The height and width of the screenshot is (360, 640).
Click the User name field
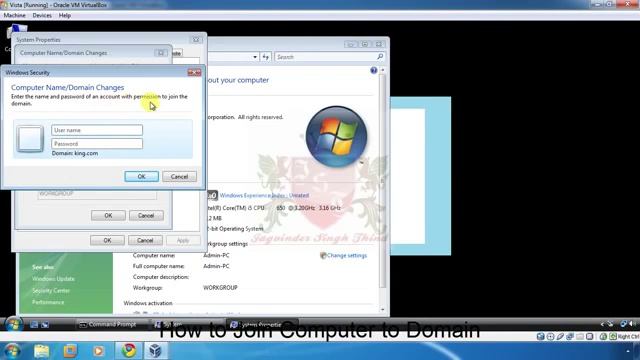pyautogui.click(x=97, y=130)
